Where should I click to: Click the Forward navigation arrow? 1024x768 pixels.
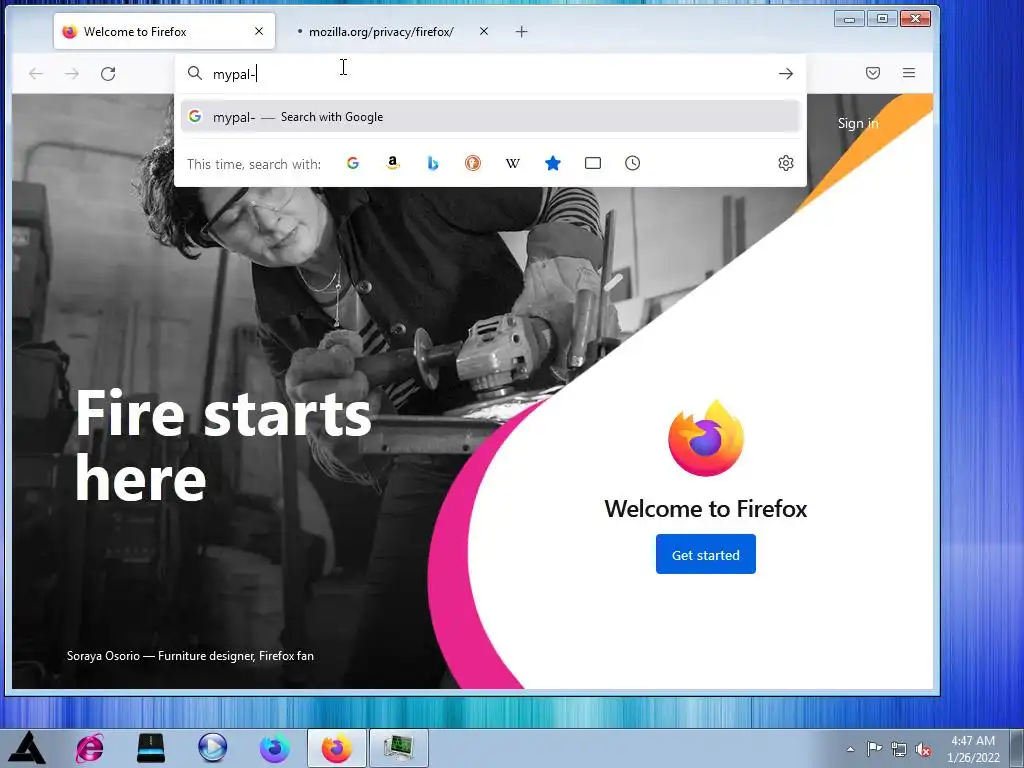[72, 74]
